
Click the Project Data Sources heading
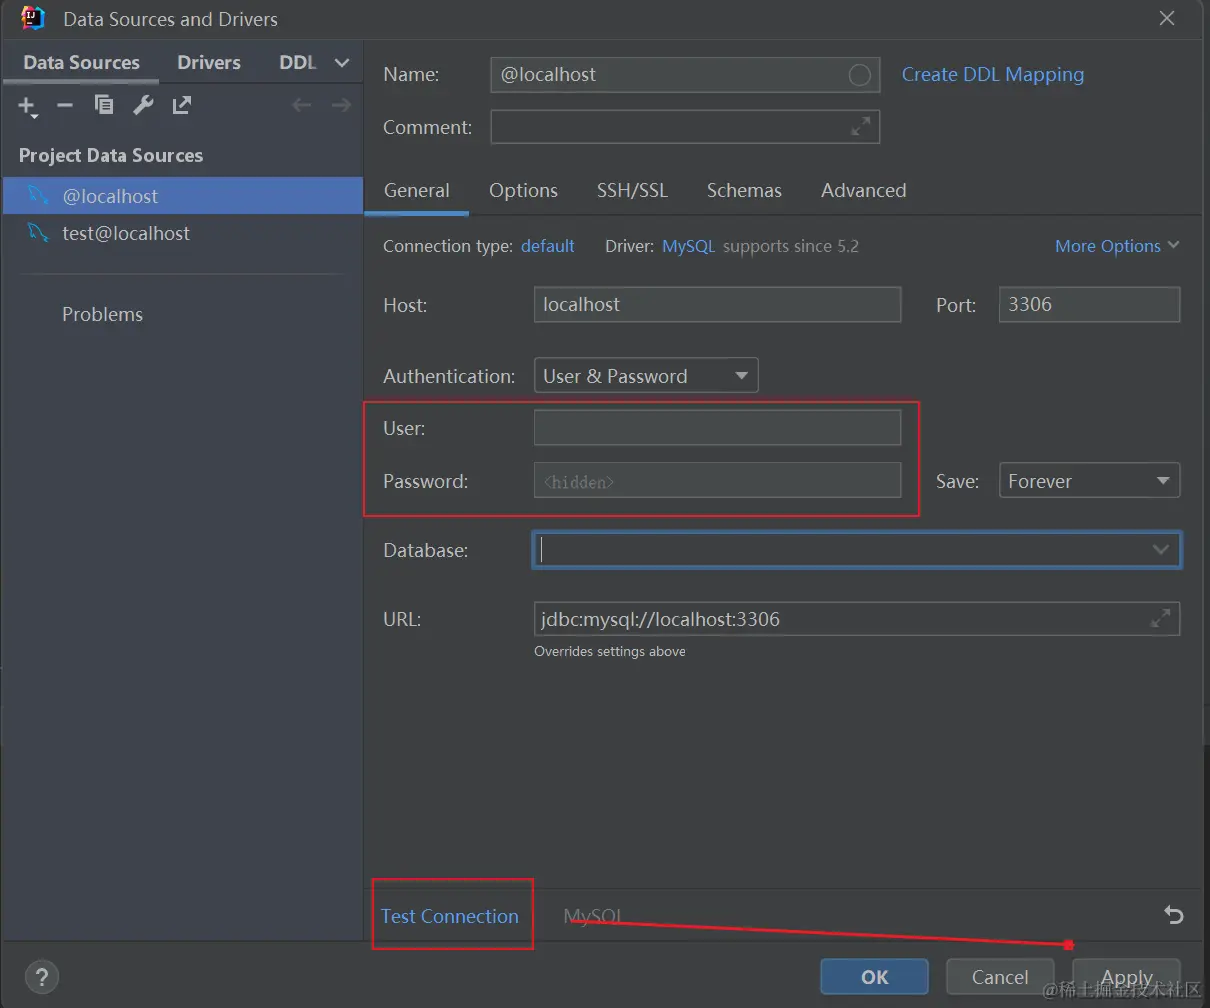pyautogui.click(x=111, y=155)
